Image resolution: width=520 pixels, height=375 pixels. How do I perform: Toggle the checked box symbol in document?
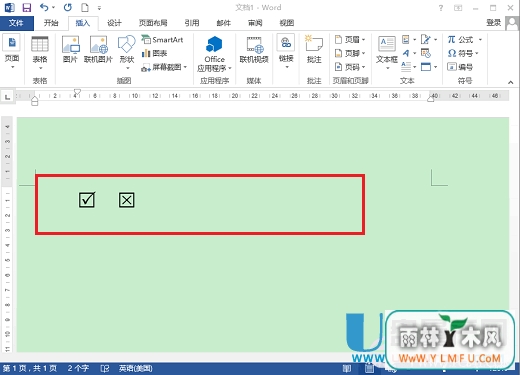tap(87, 200)
